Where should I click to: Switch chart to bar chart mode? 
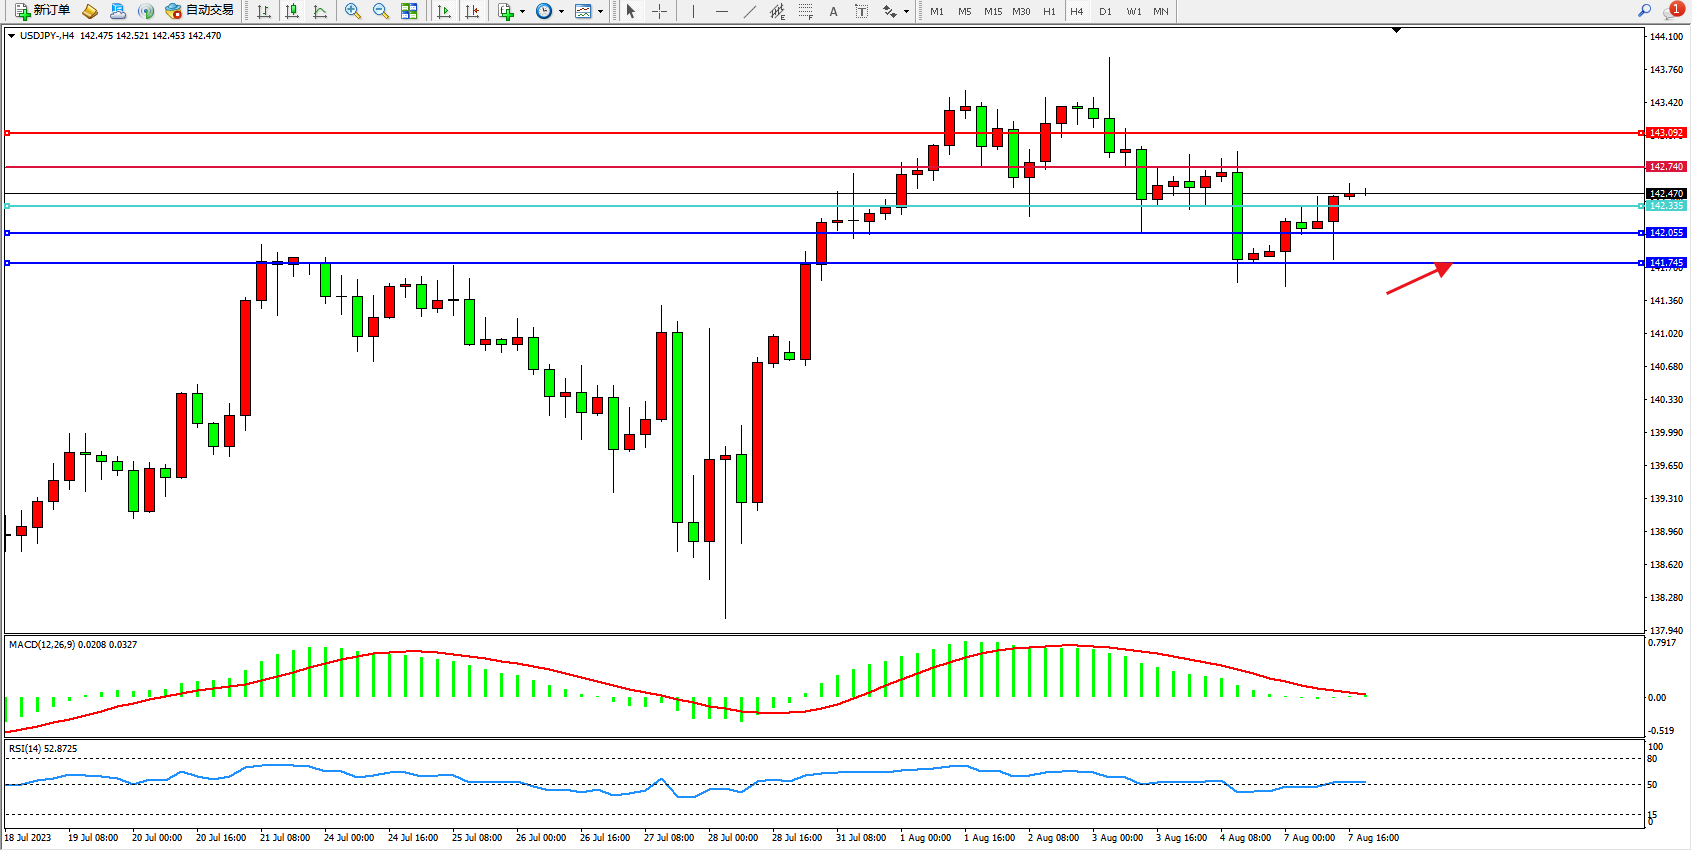point(264,11)
